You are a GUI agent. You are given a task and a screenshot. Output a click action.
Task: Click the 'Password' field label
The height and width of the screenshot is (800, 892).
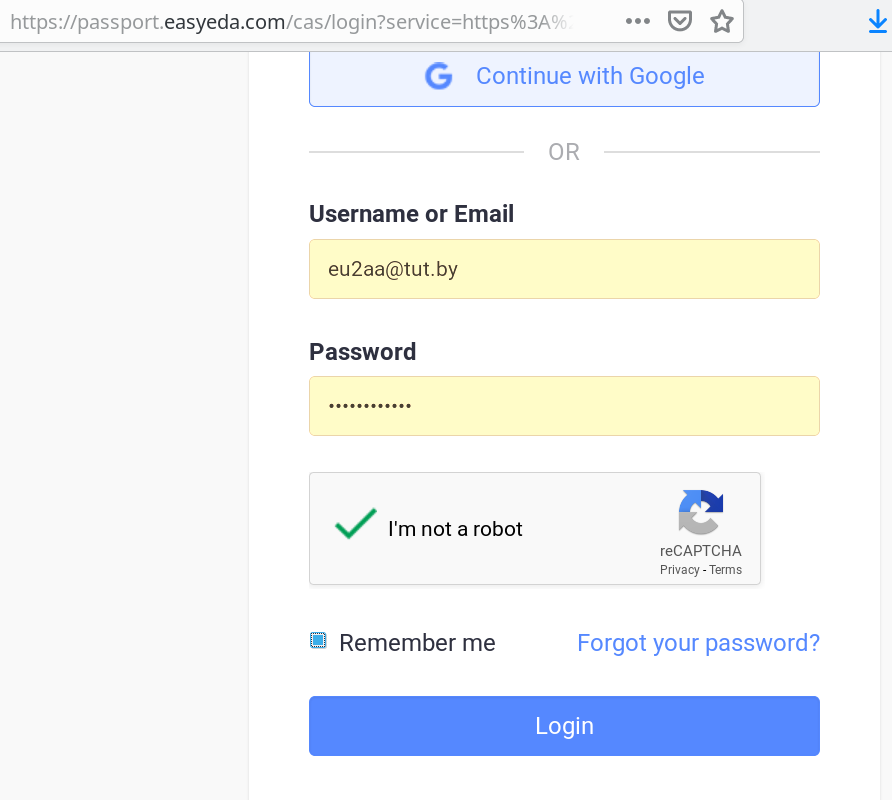(362, 352)
